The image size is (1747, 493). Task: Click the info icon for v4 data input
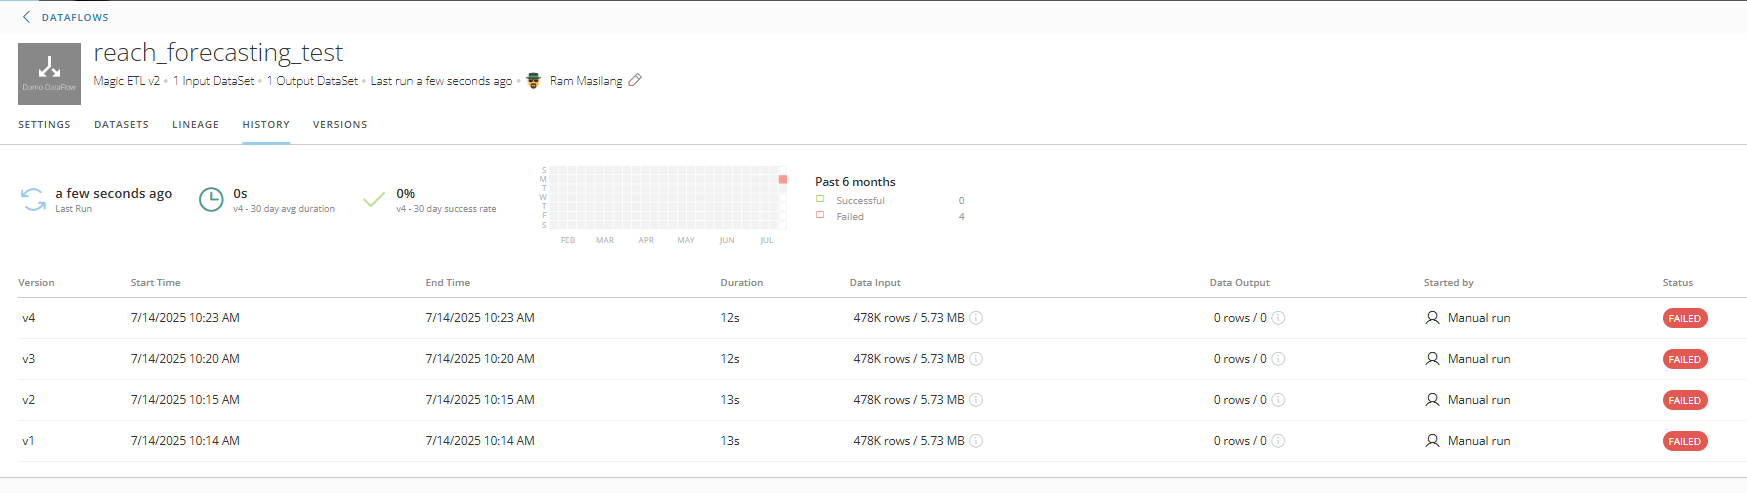[x=976, y=318]
